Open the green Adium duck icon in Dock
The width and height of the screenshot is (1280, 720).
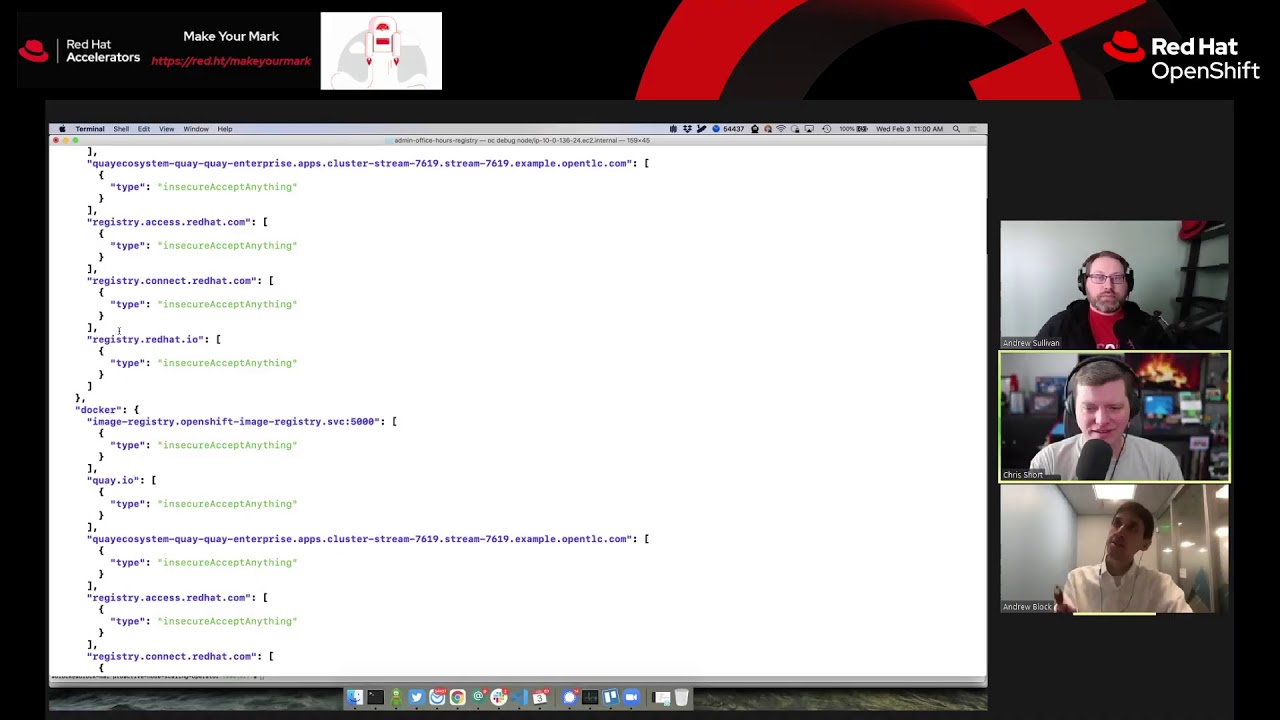coord(396,697)
